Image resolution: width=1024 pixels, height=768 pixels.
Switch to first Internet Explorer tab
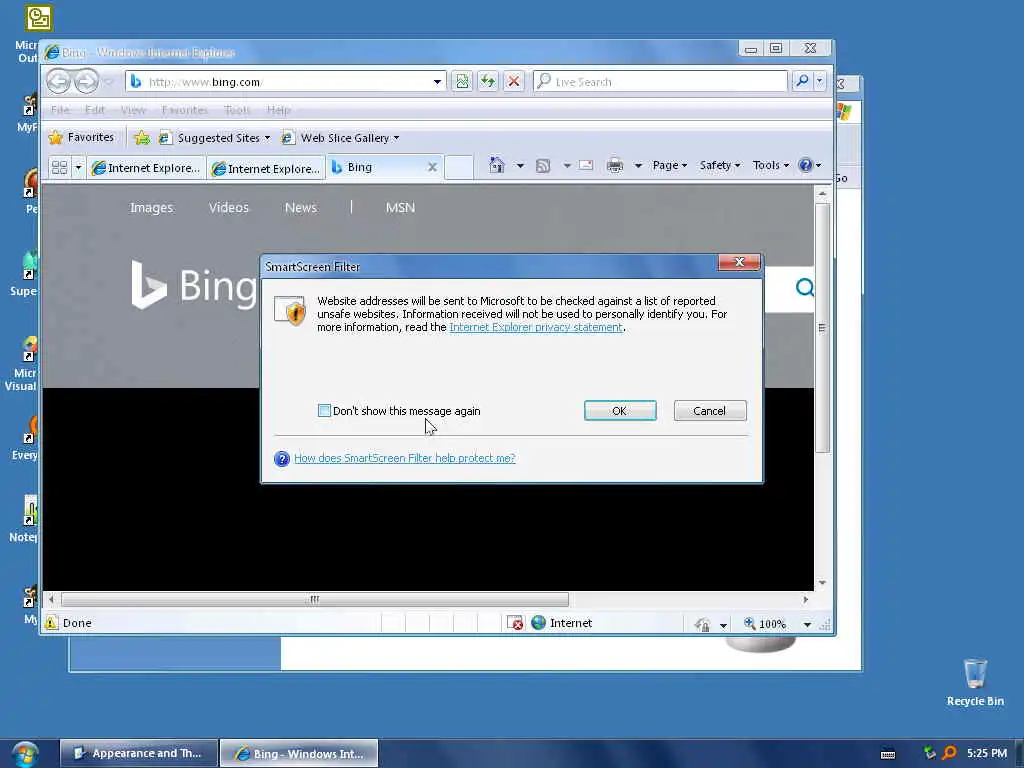click(146, 168)
